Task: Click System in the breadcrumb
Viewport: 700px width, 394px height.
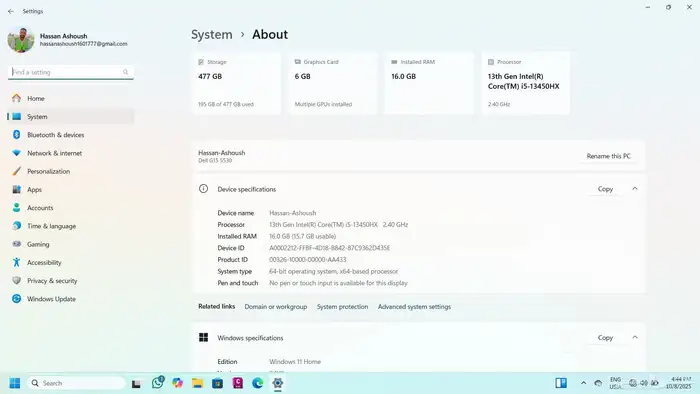Action: (212, 34)
